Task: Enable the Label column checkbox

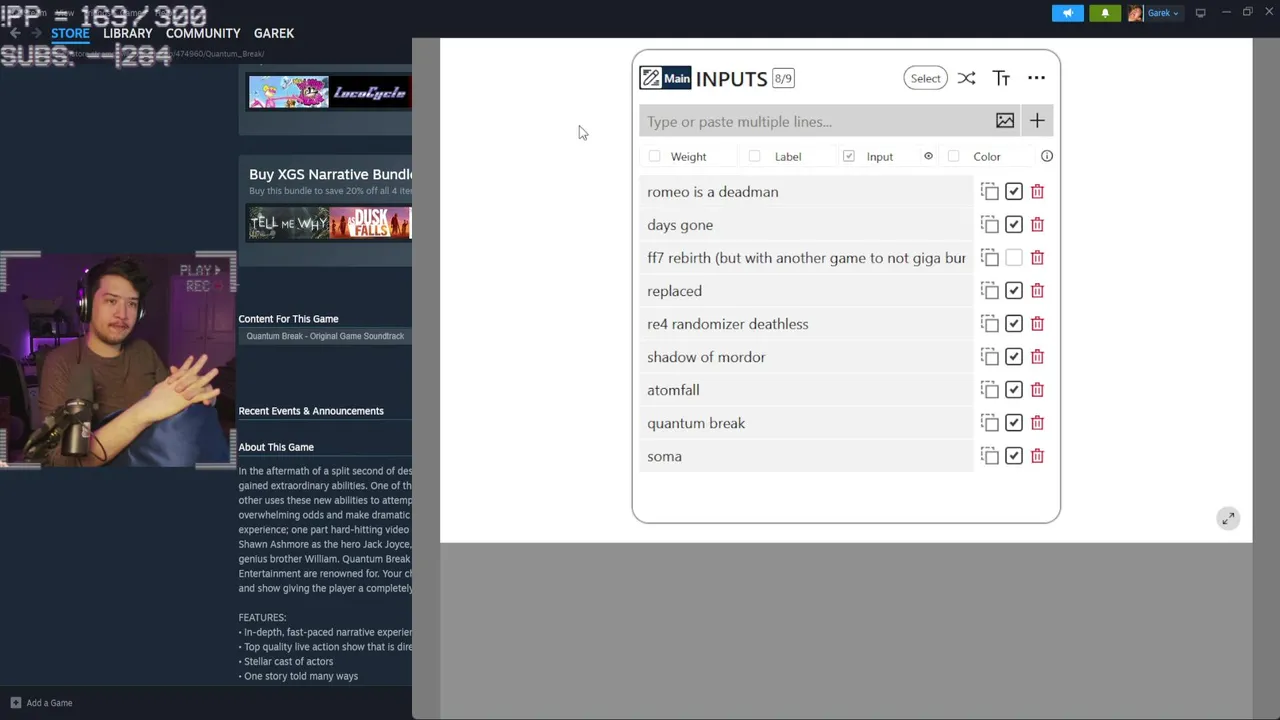Action: pyautogui.click(x=754, y=156)
